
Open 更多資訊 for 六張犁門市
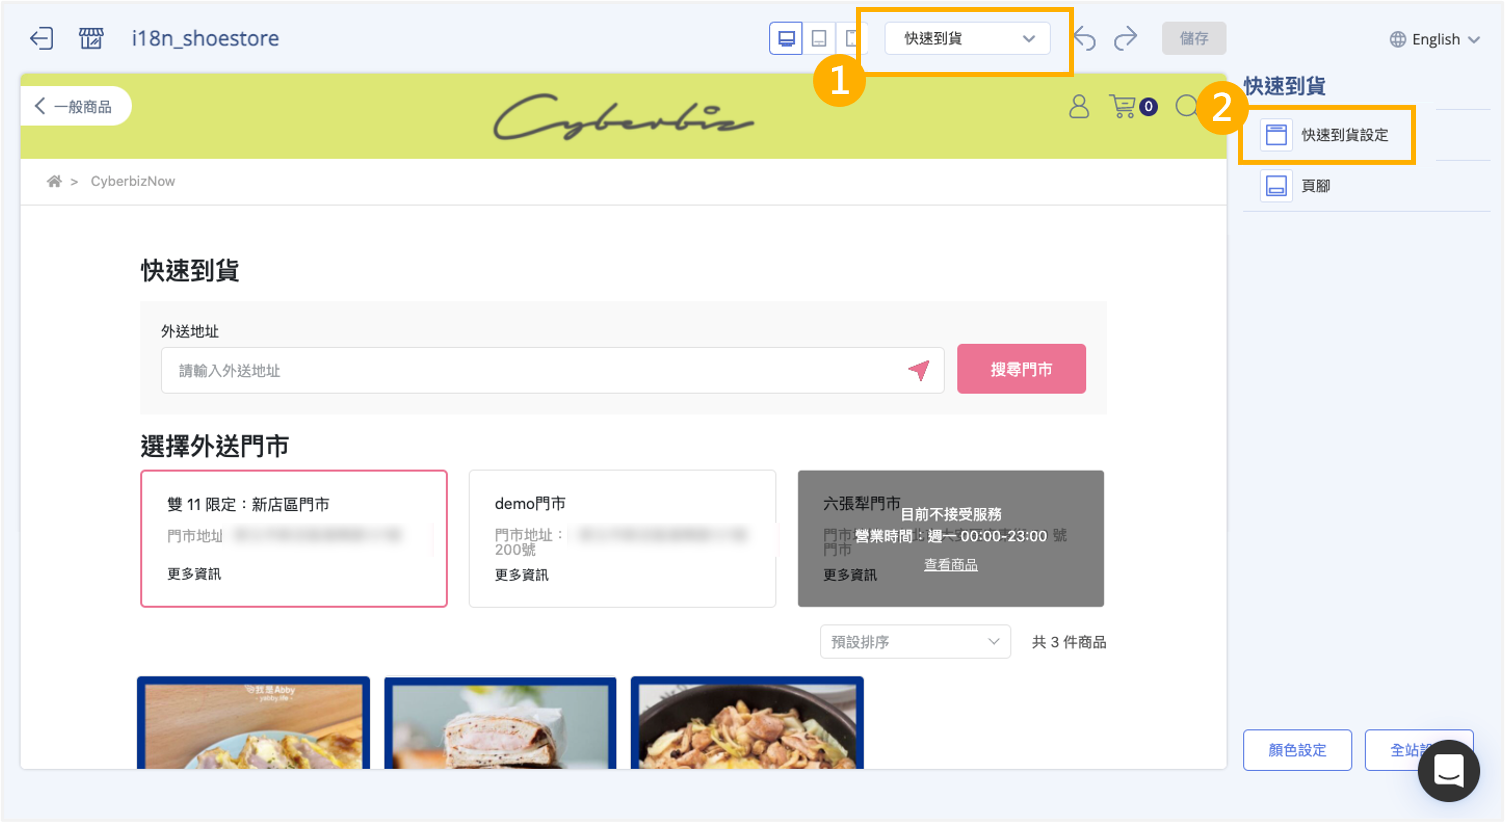tap(850, 575)
